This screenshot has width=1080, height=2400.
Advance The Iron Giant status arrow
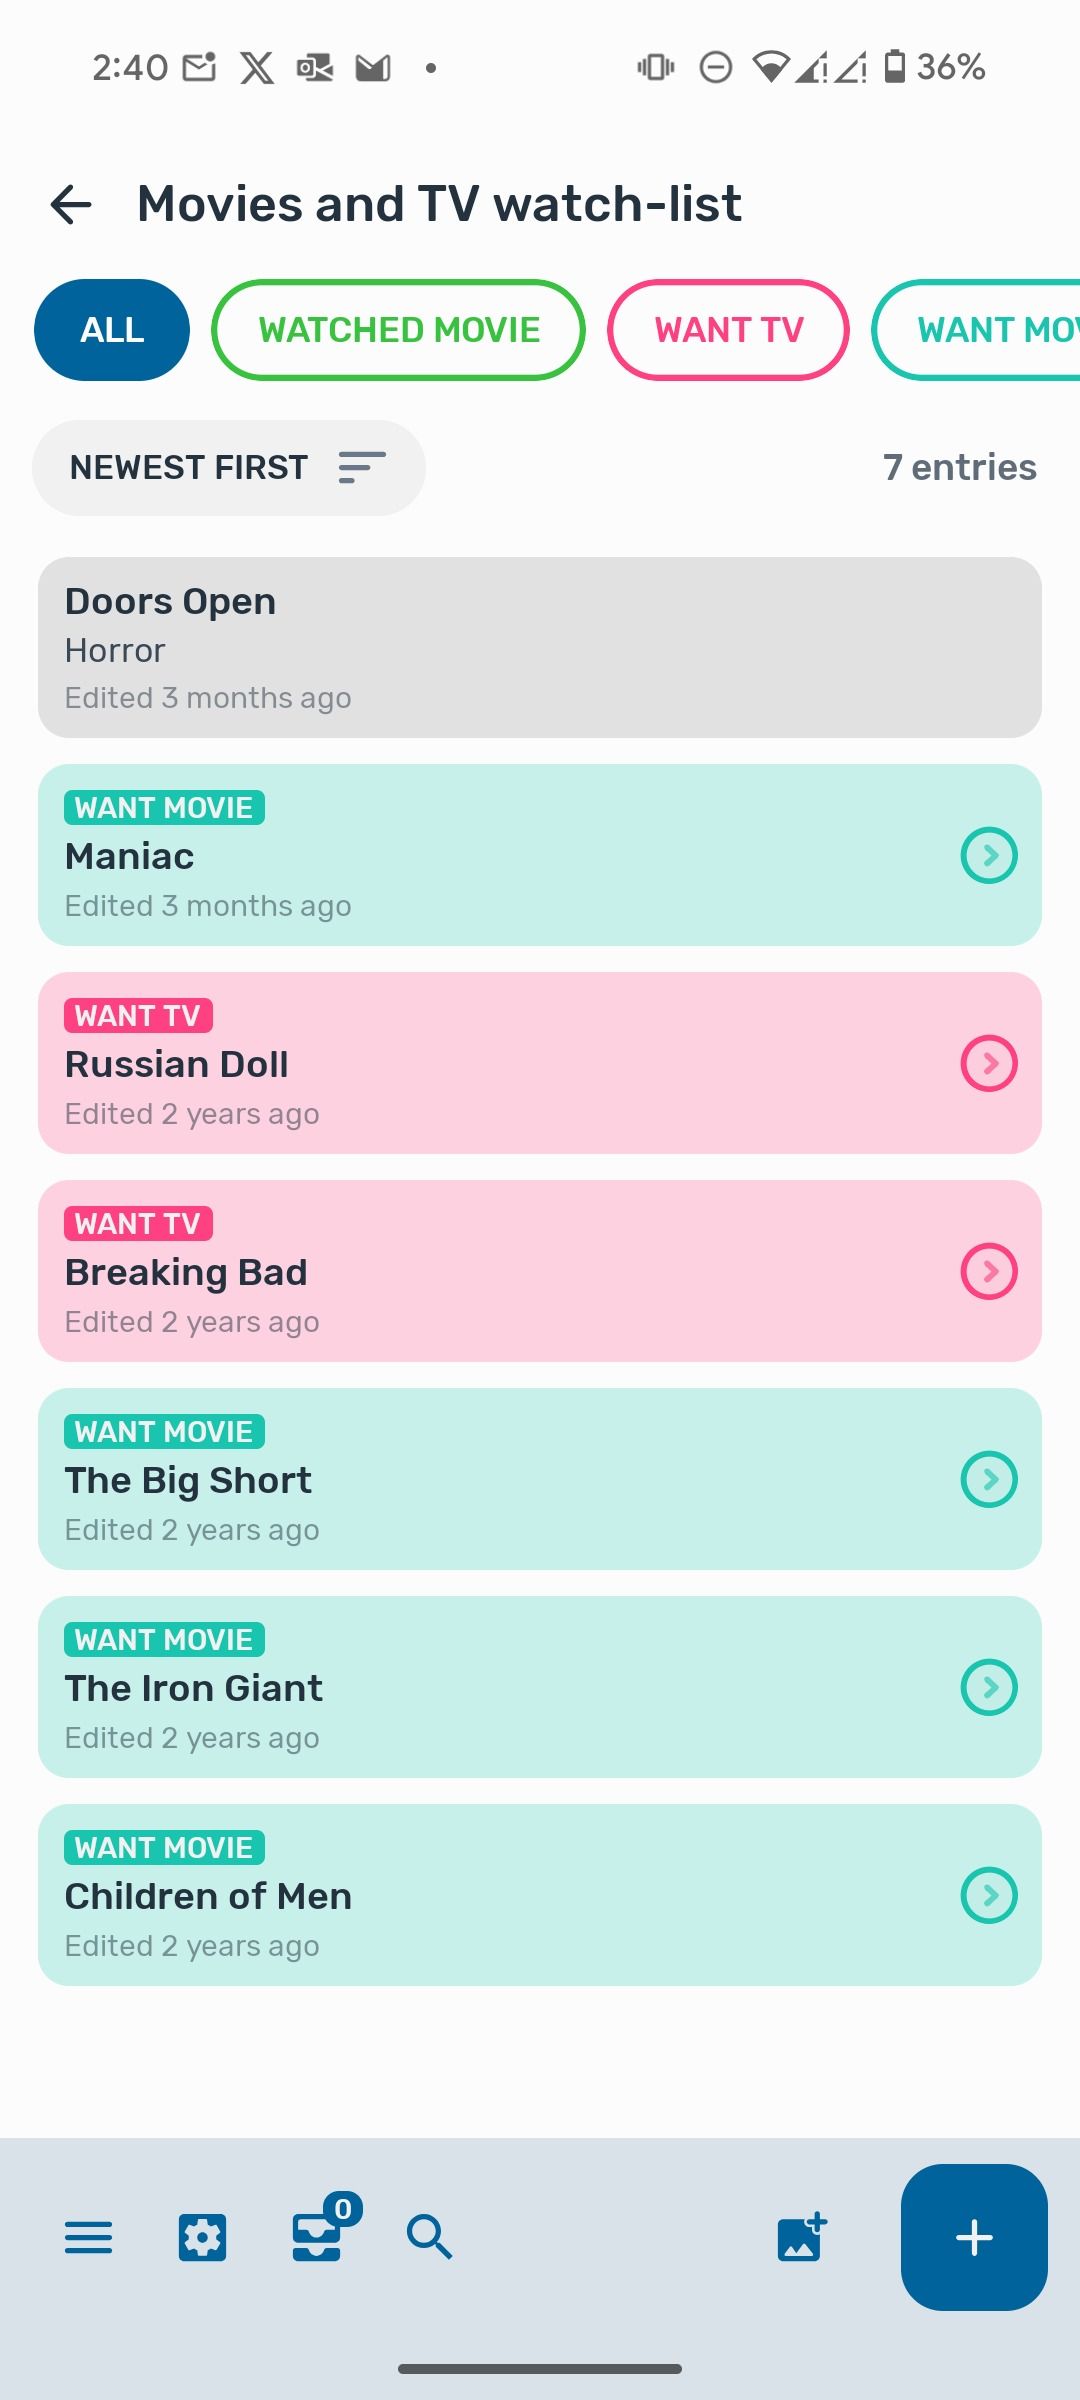click(989, 1687)
